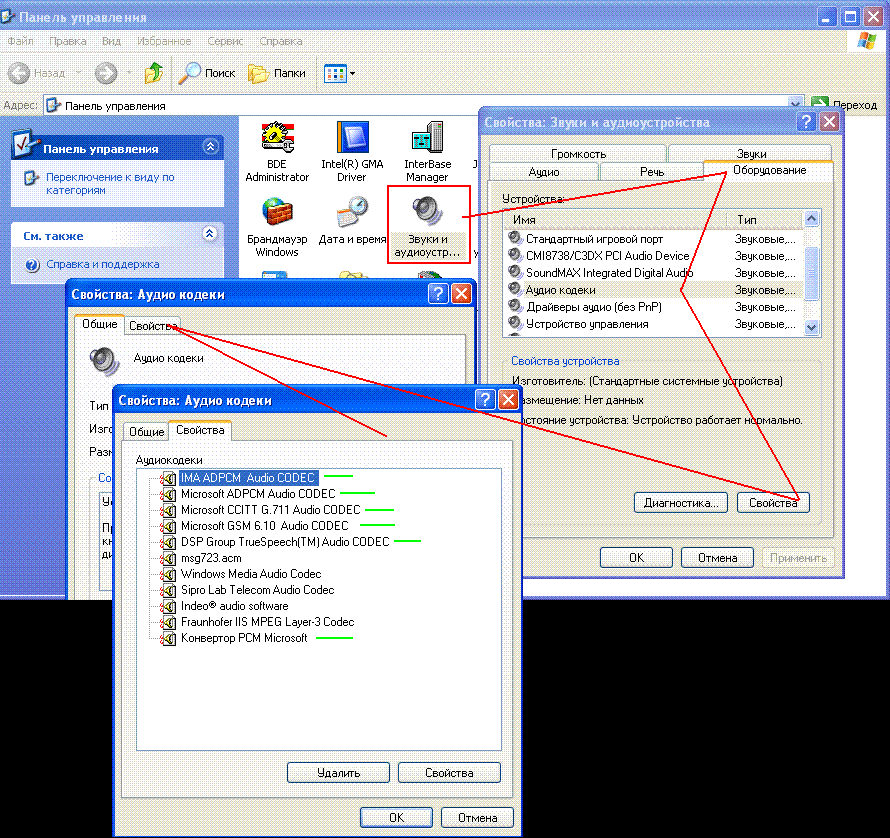
Task: Click OK in Звуки и аудиоустройства dialog
Action: 636,558
